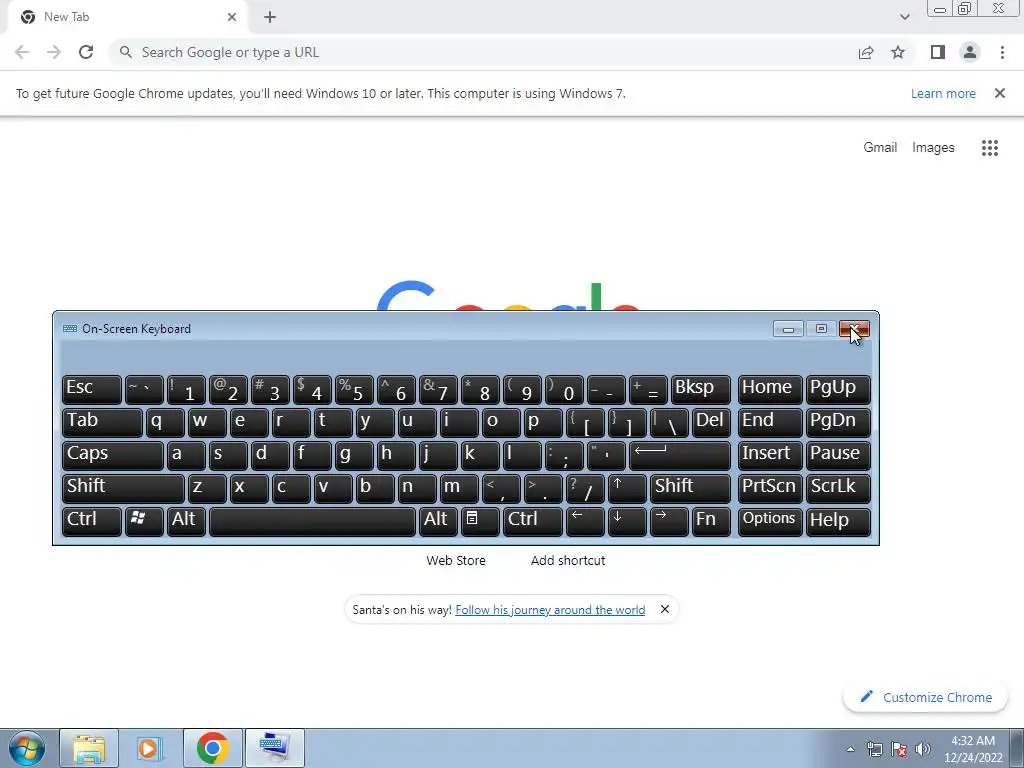The height and width of the screenshot is (768, 1024).
Task: Tap the PrtScn key
Action: 770,488
